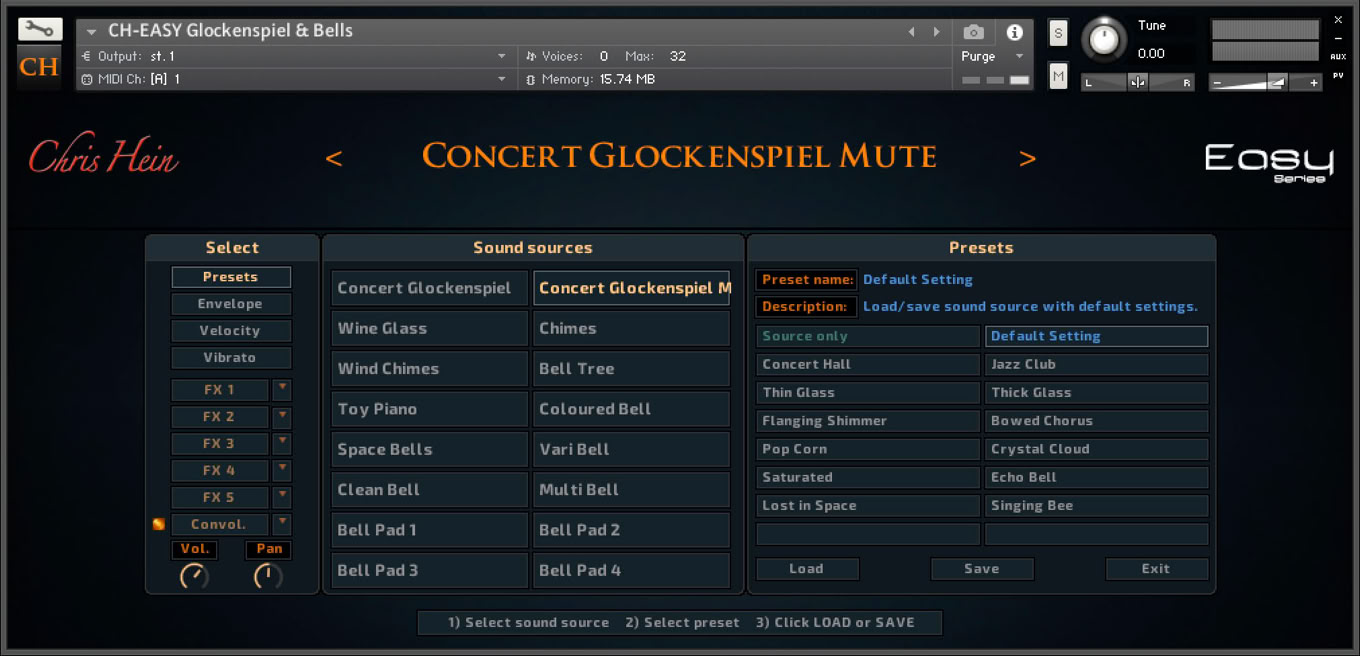This screenshot has height=656, width=1360.
Task: Open the FX 5 dropdown arrow
Action: 282,497
